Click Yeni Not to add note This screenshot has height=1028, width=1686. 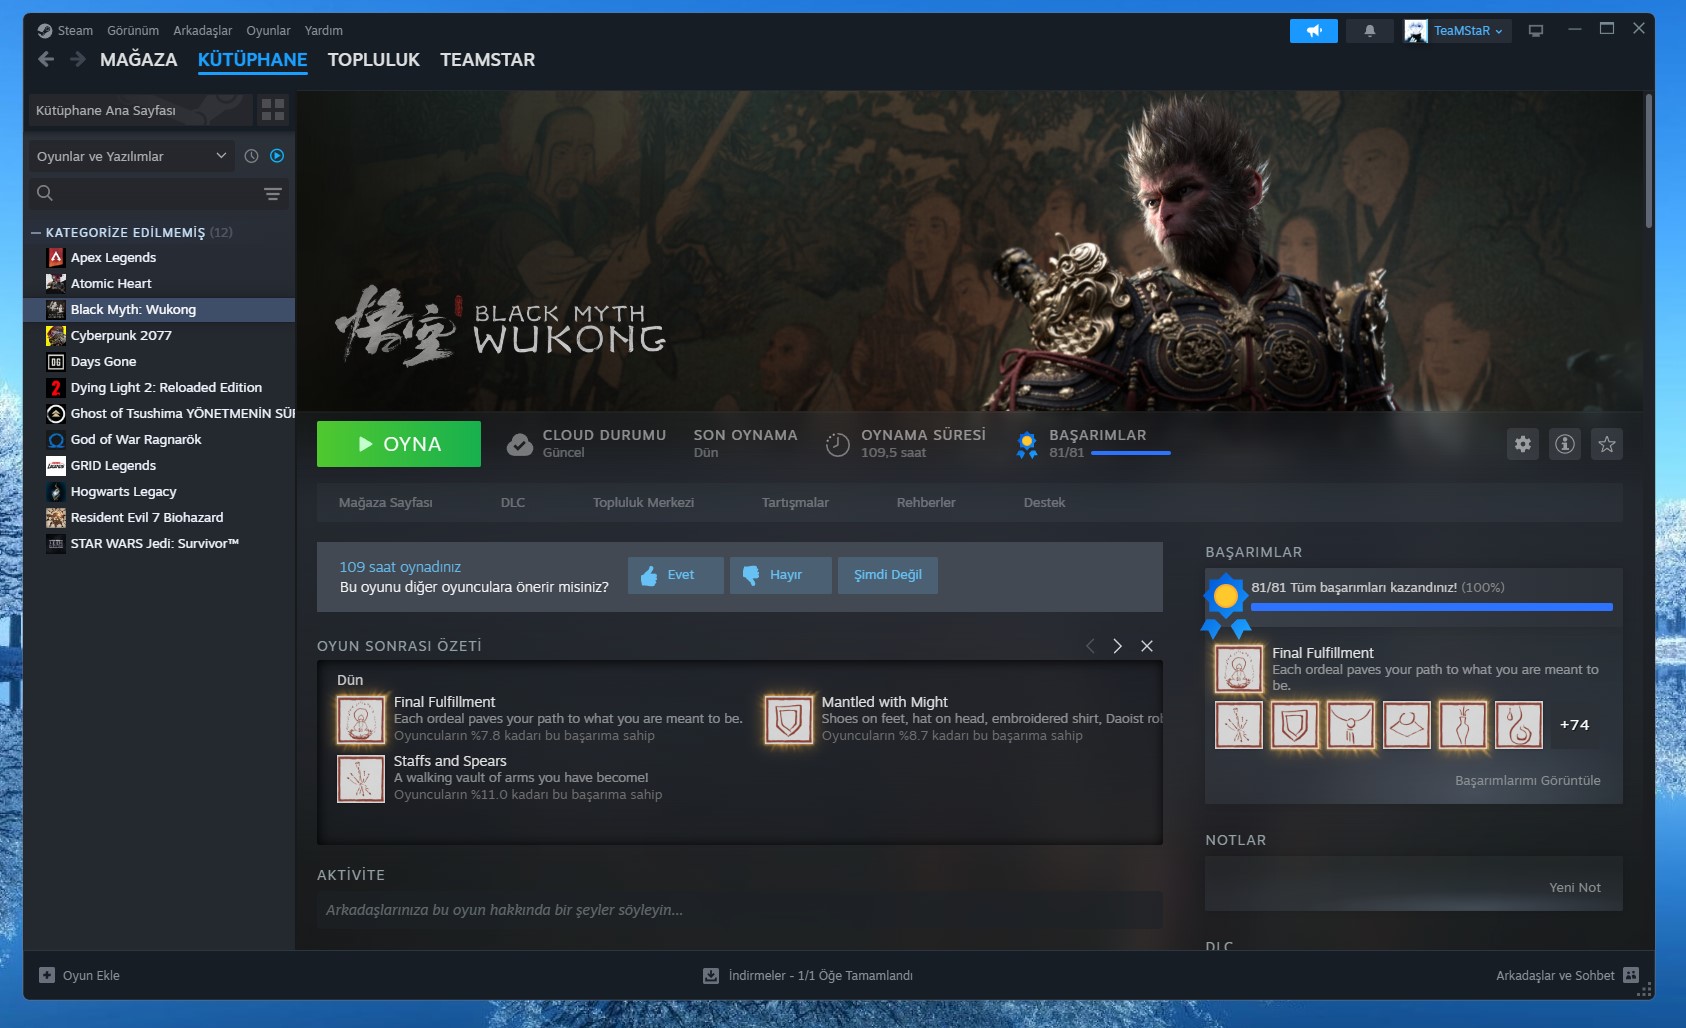1575,887
